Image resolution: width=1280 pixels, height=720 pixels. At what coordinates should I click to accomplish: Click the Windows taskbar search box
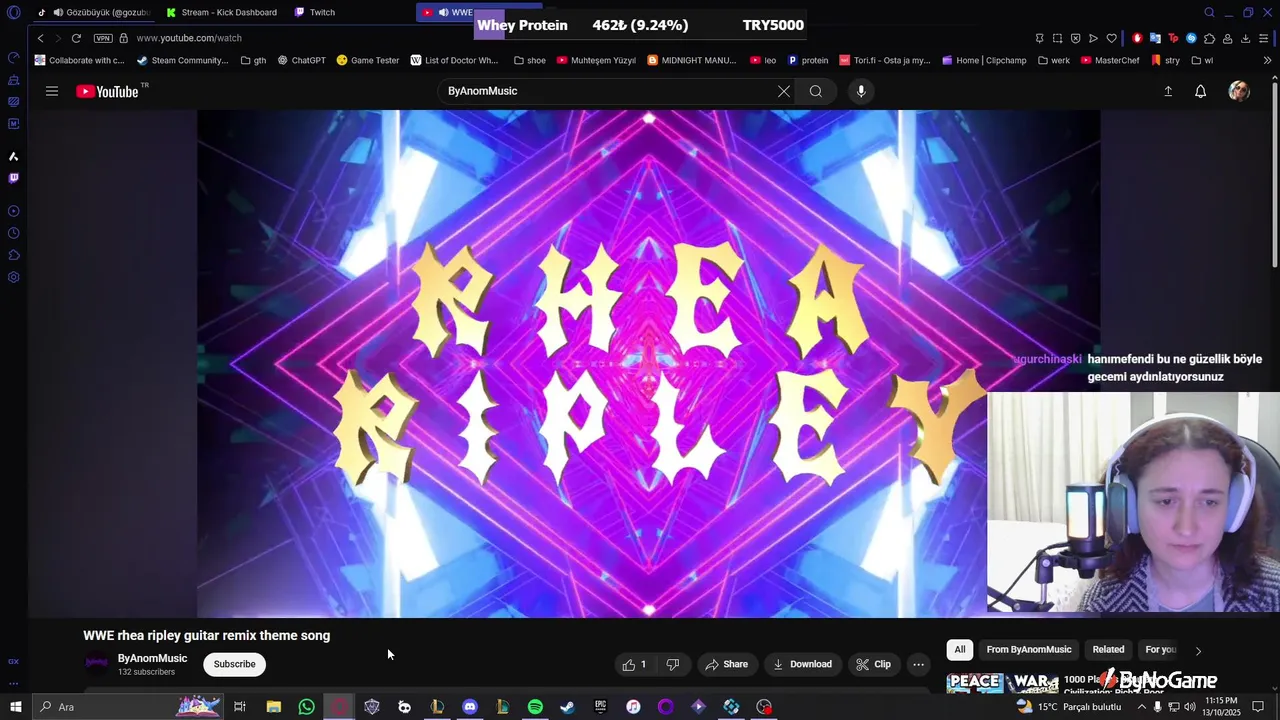click(x=128, y=707)
